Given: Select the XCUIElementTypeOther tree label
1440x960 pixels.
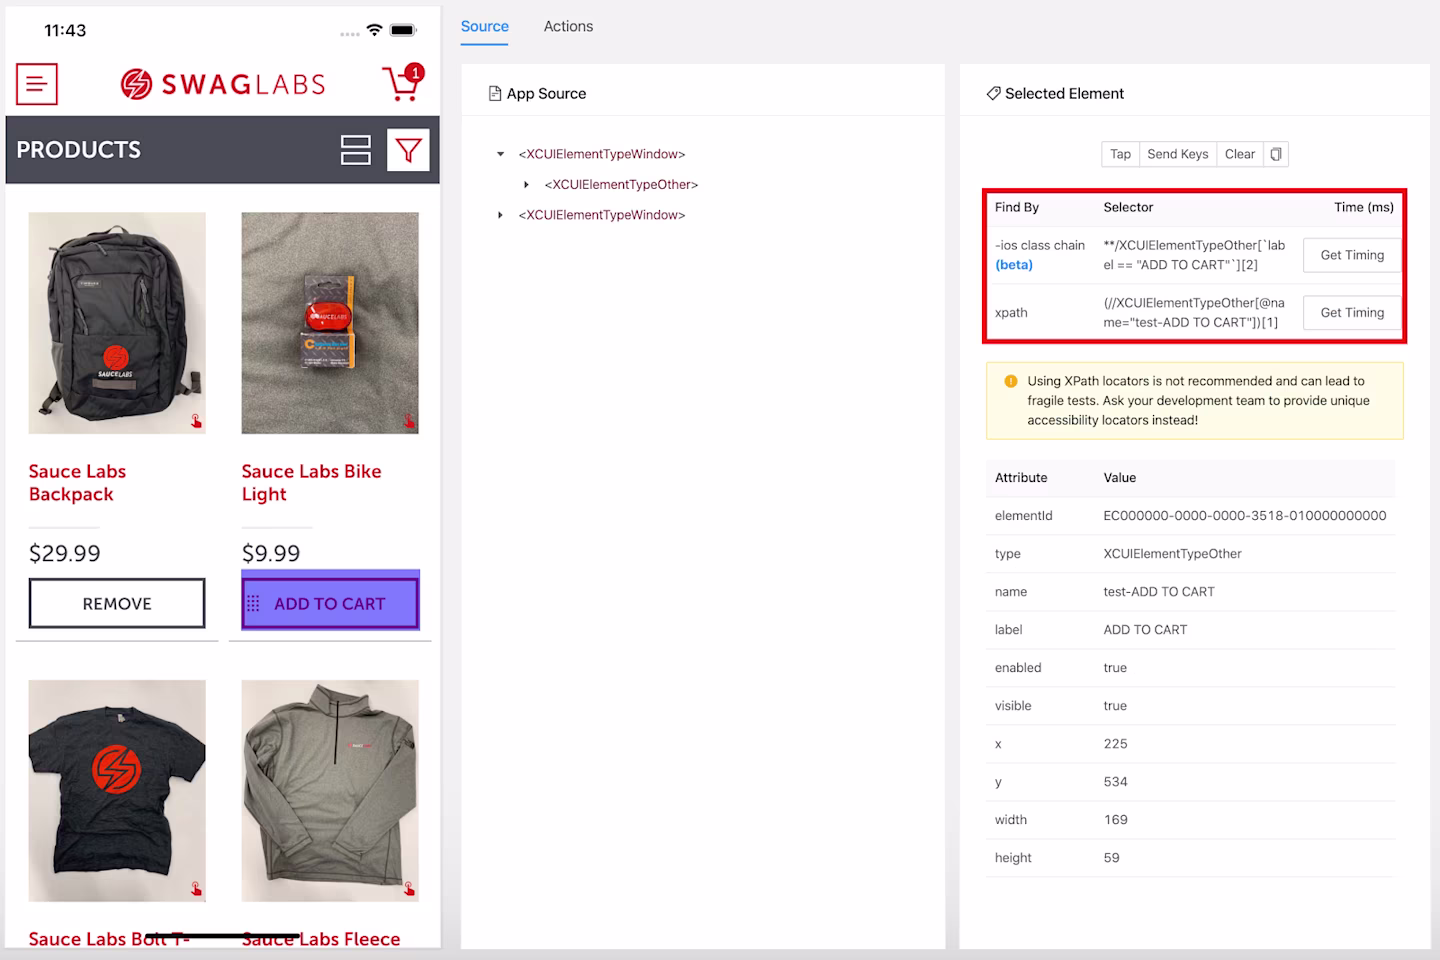Looking at the screenshot, I should click(x=621, y=185).
